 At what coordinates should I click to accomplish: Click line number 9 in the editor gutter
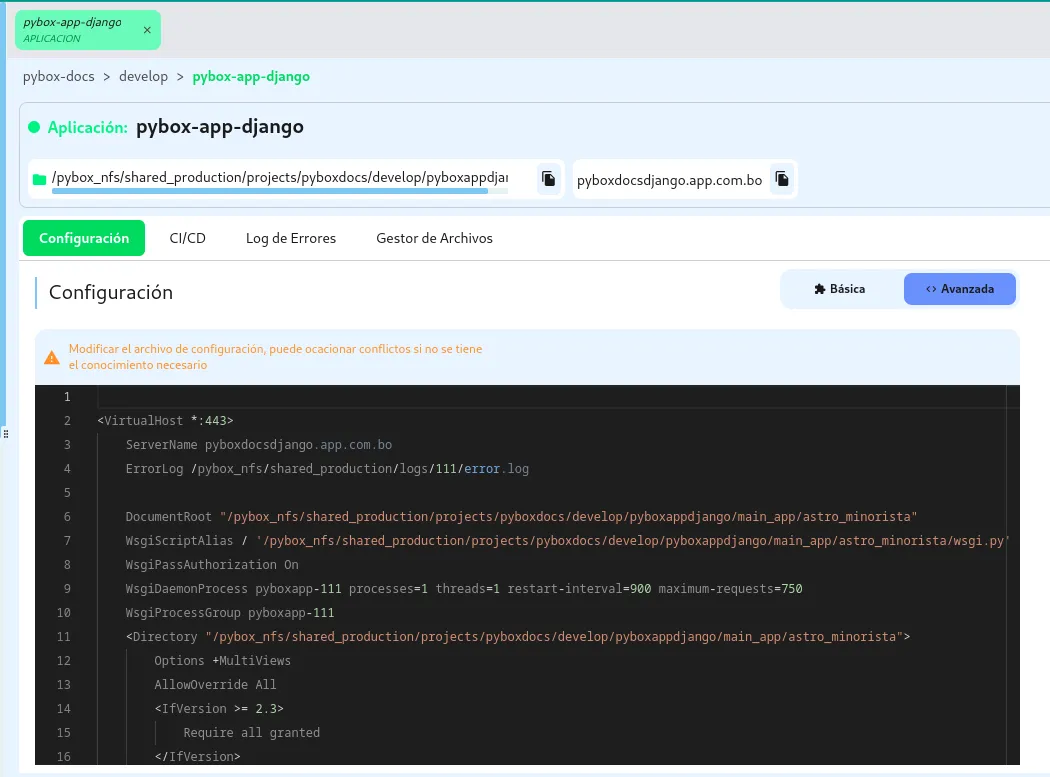(x=67, y=589)
